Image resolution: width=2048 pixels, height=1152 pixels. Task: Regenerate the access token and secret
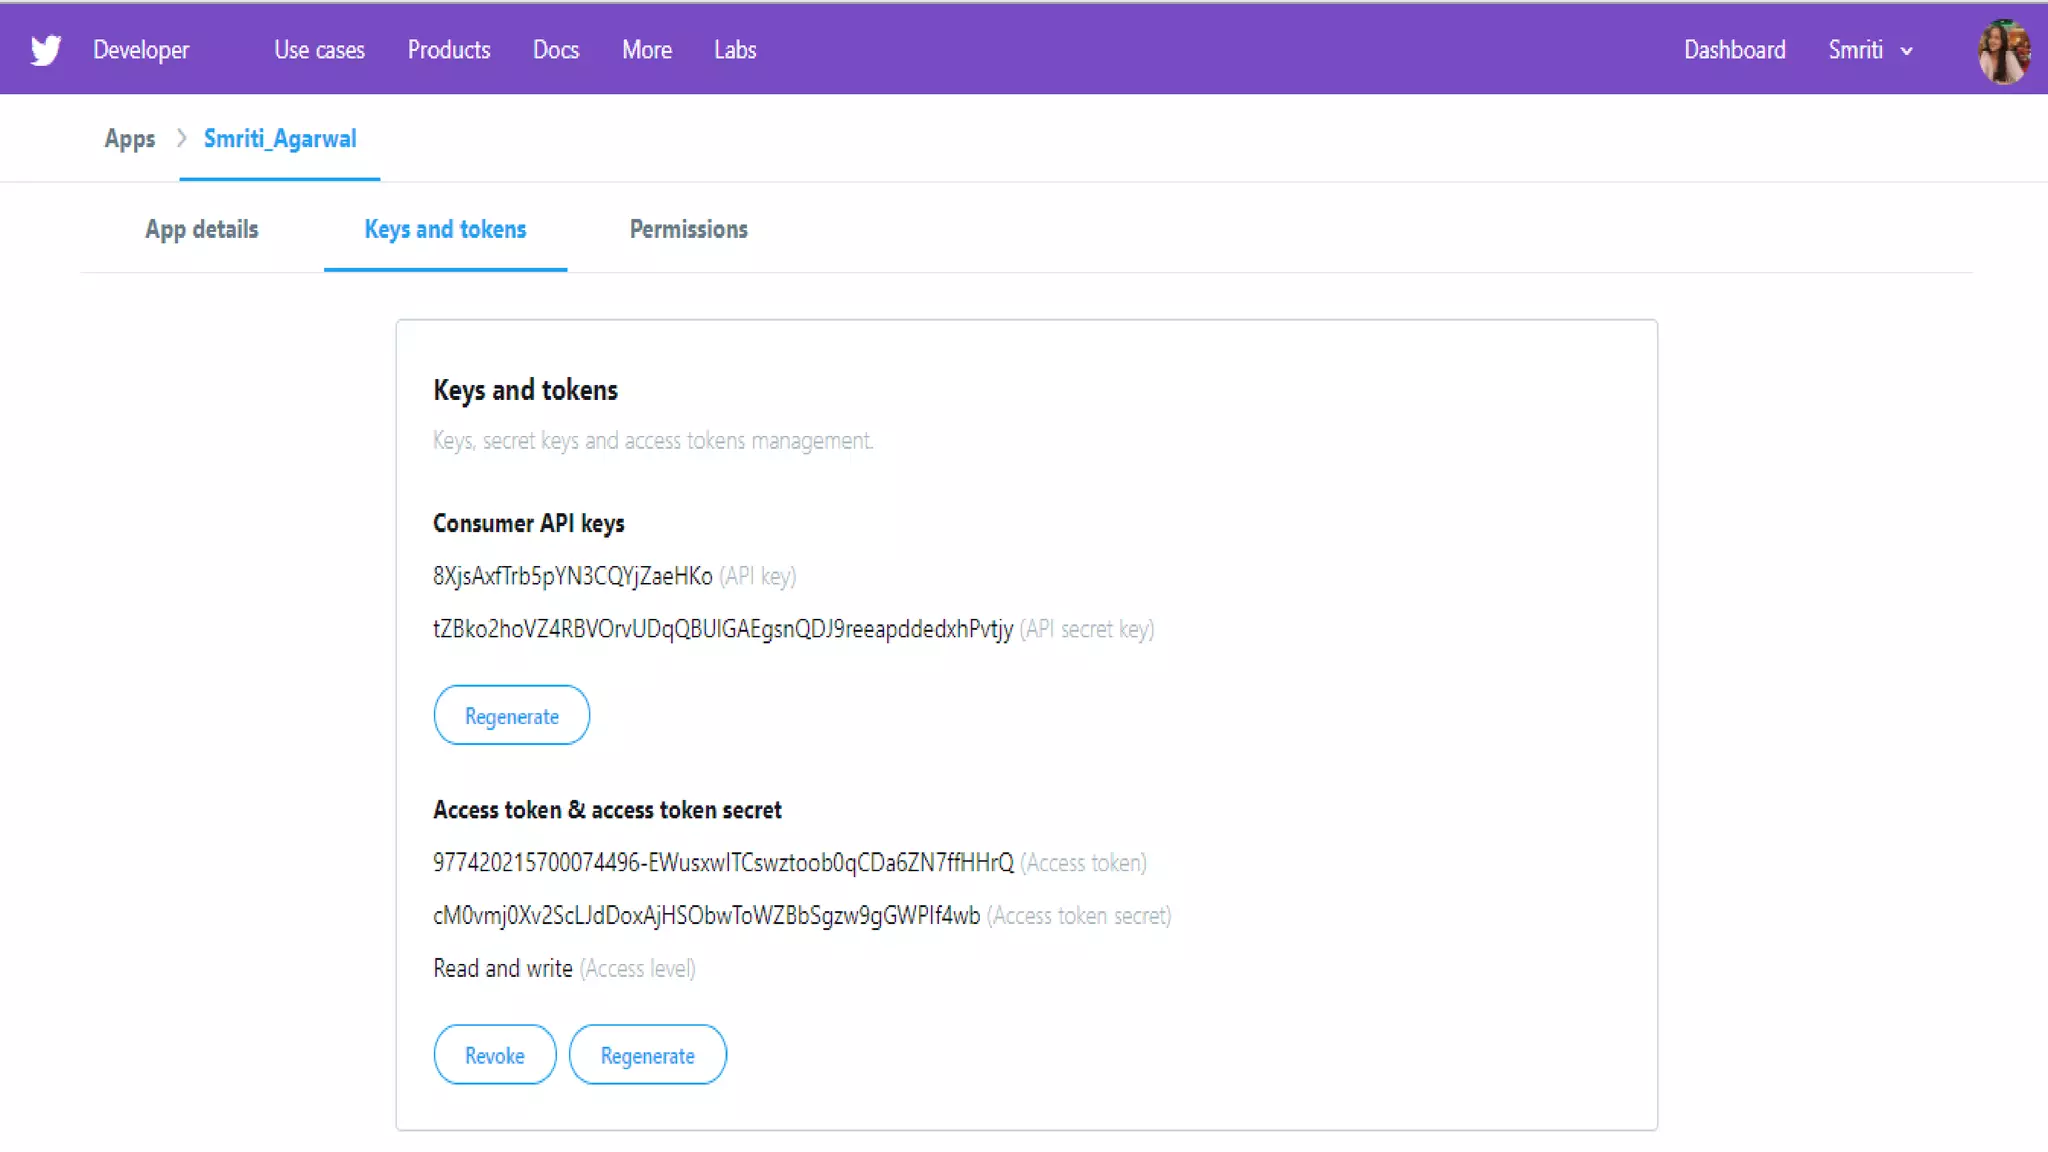647,1055
